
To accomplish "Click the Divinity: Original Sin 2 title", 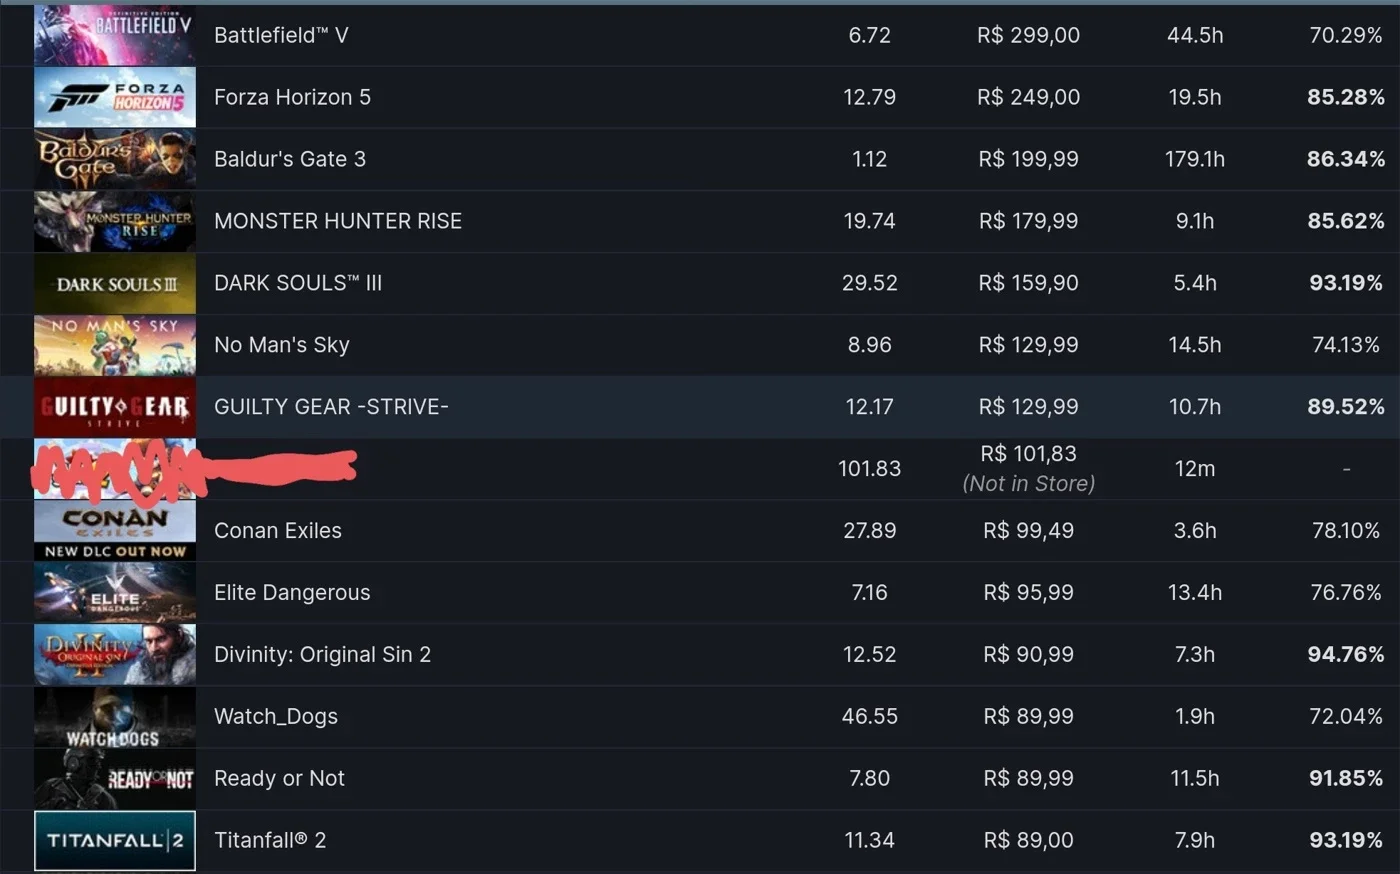I will [322, 655].
